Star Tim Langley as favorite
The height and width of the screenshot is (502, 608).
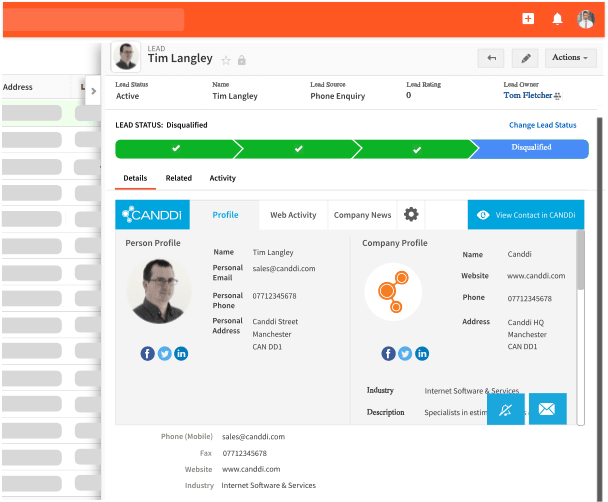tap(226, 60)
